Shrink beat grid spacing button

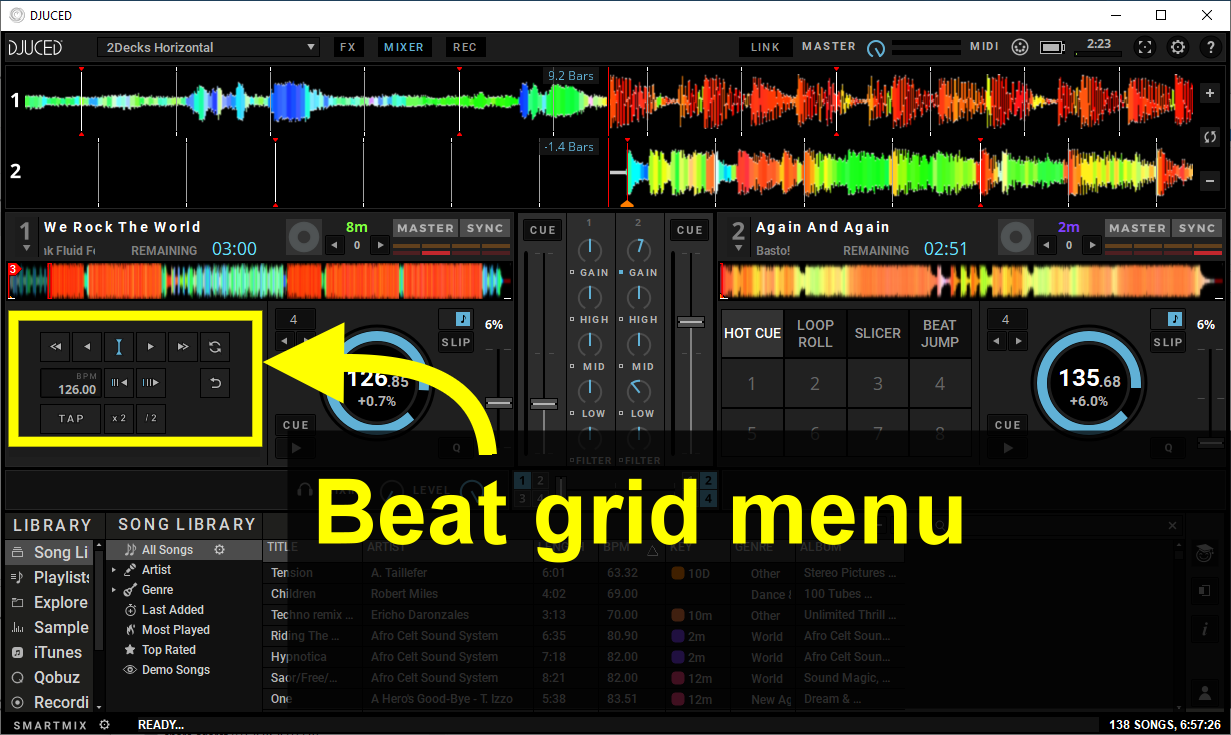tap(119, 382)
